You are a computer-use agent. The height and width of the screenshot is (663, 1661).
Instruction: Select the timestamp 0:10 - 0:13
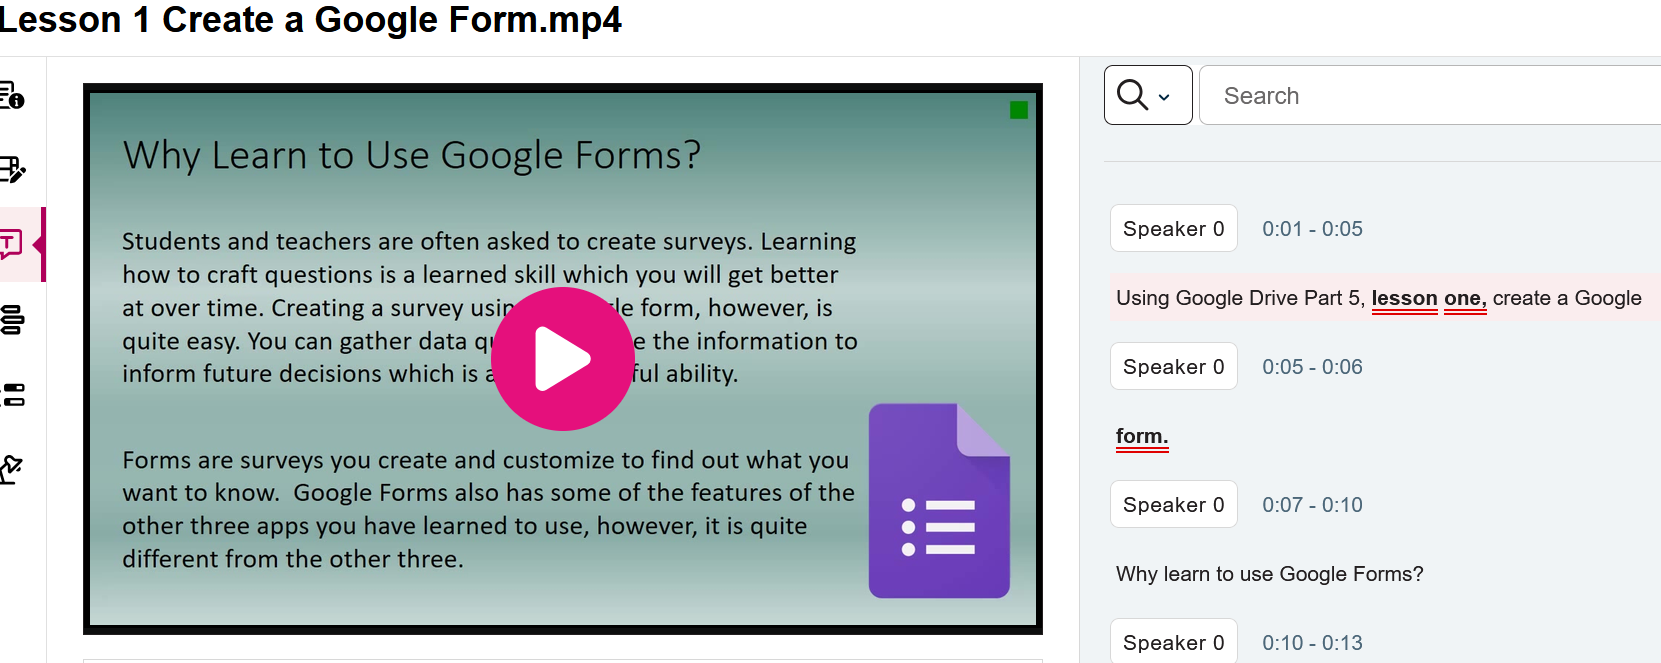(x=1312, y=643)
